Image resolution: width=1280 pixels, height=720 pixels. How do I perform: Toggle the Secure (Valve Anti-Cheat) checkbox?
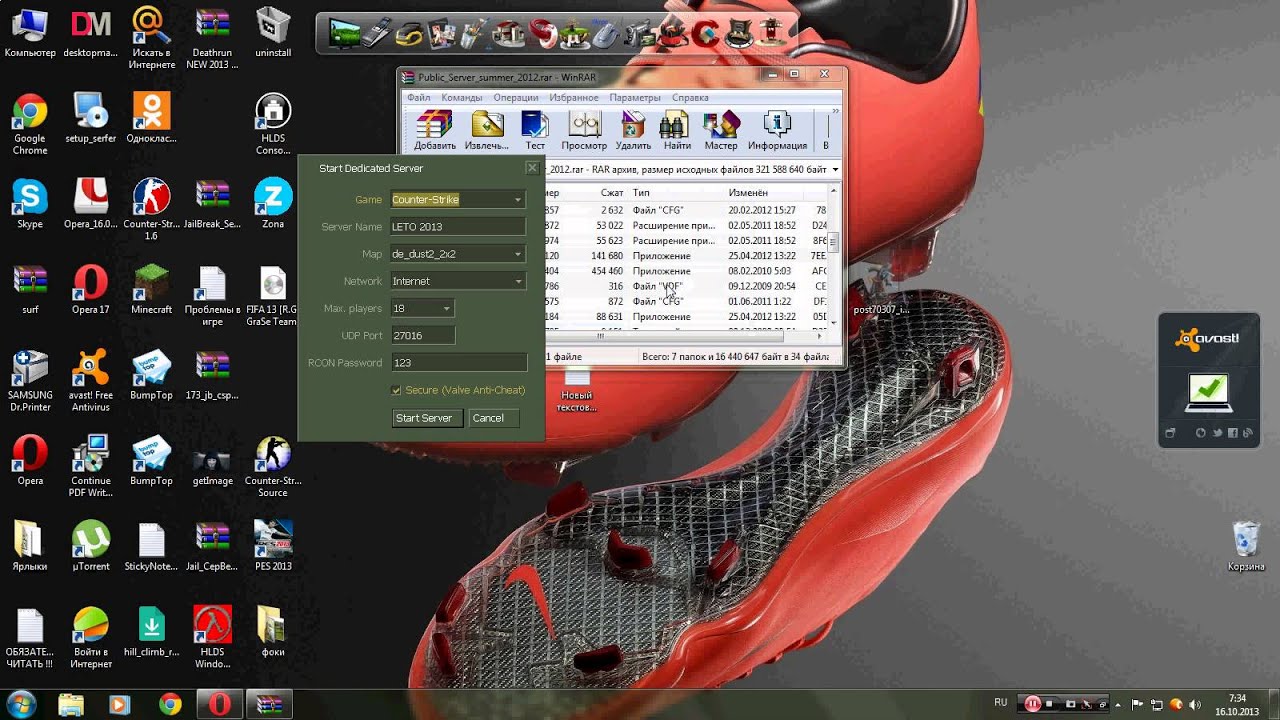pyautogui.click(x=396, y=390)
